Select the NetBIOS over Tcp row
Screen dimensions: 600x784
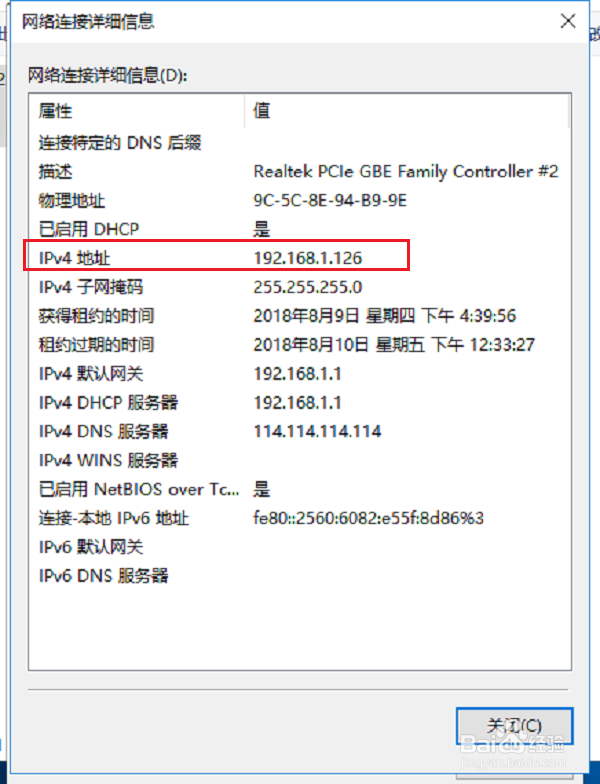tap(299, 489)
